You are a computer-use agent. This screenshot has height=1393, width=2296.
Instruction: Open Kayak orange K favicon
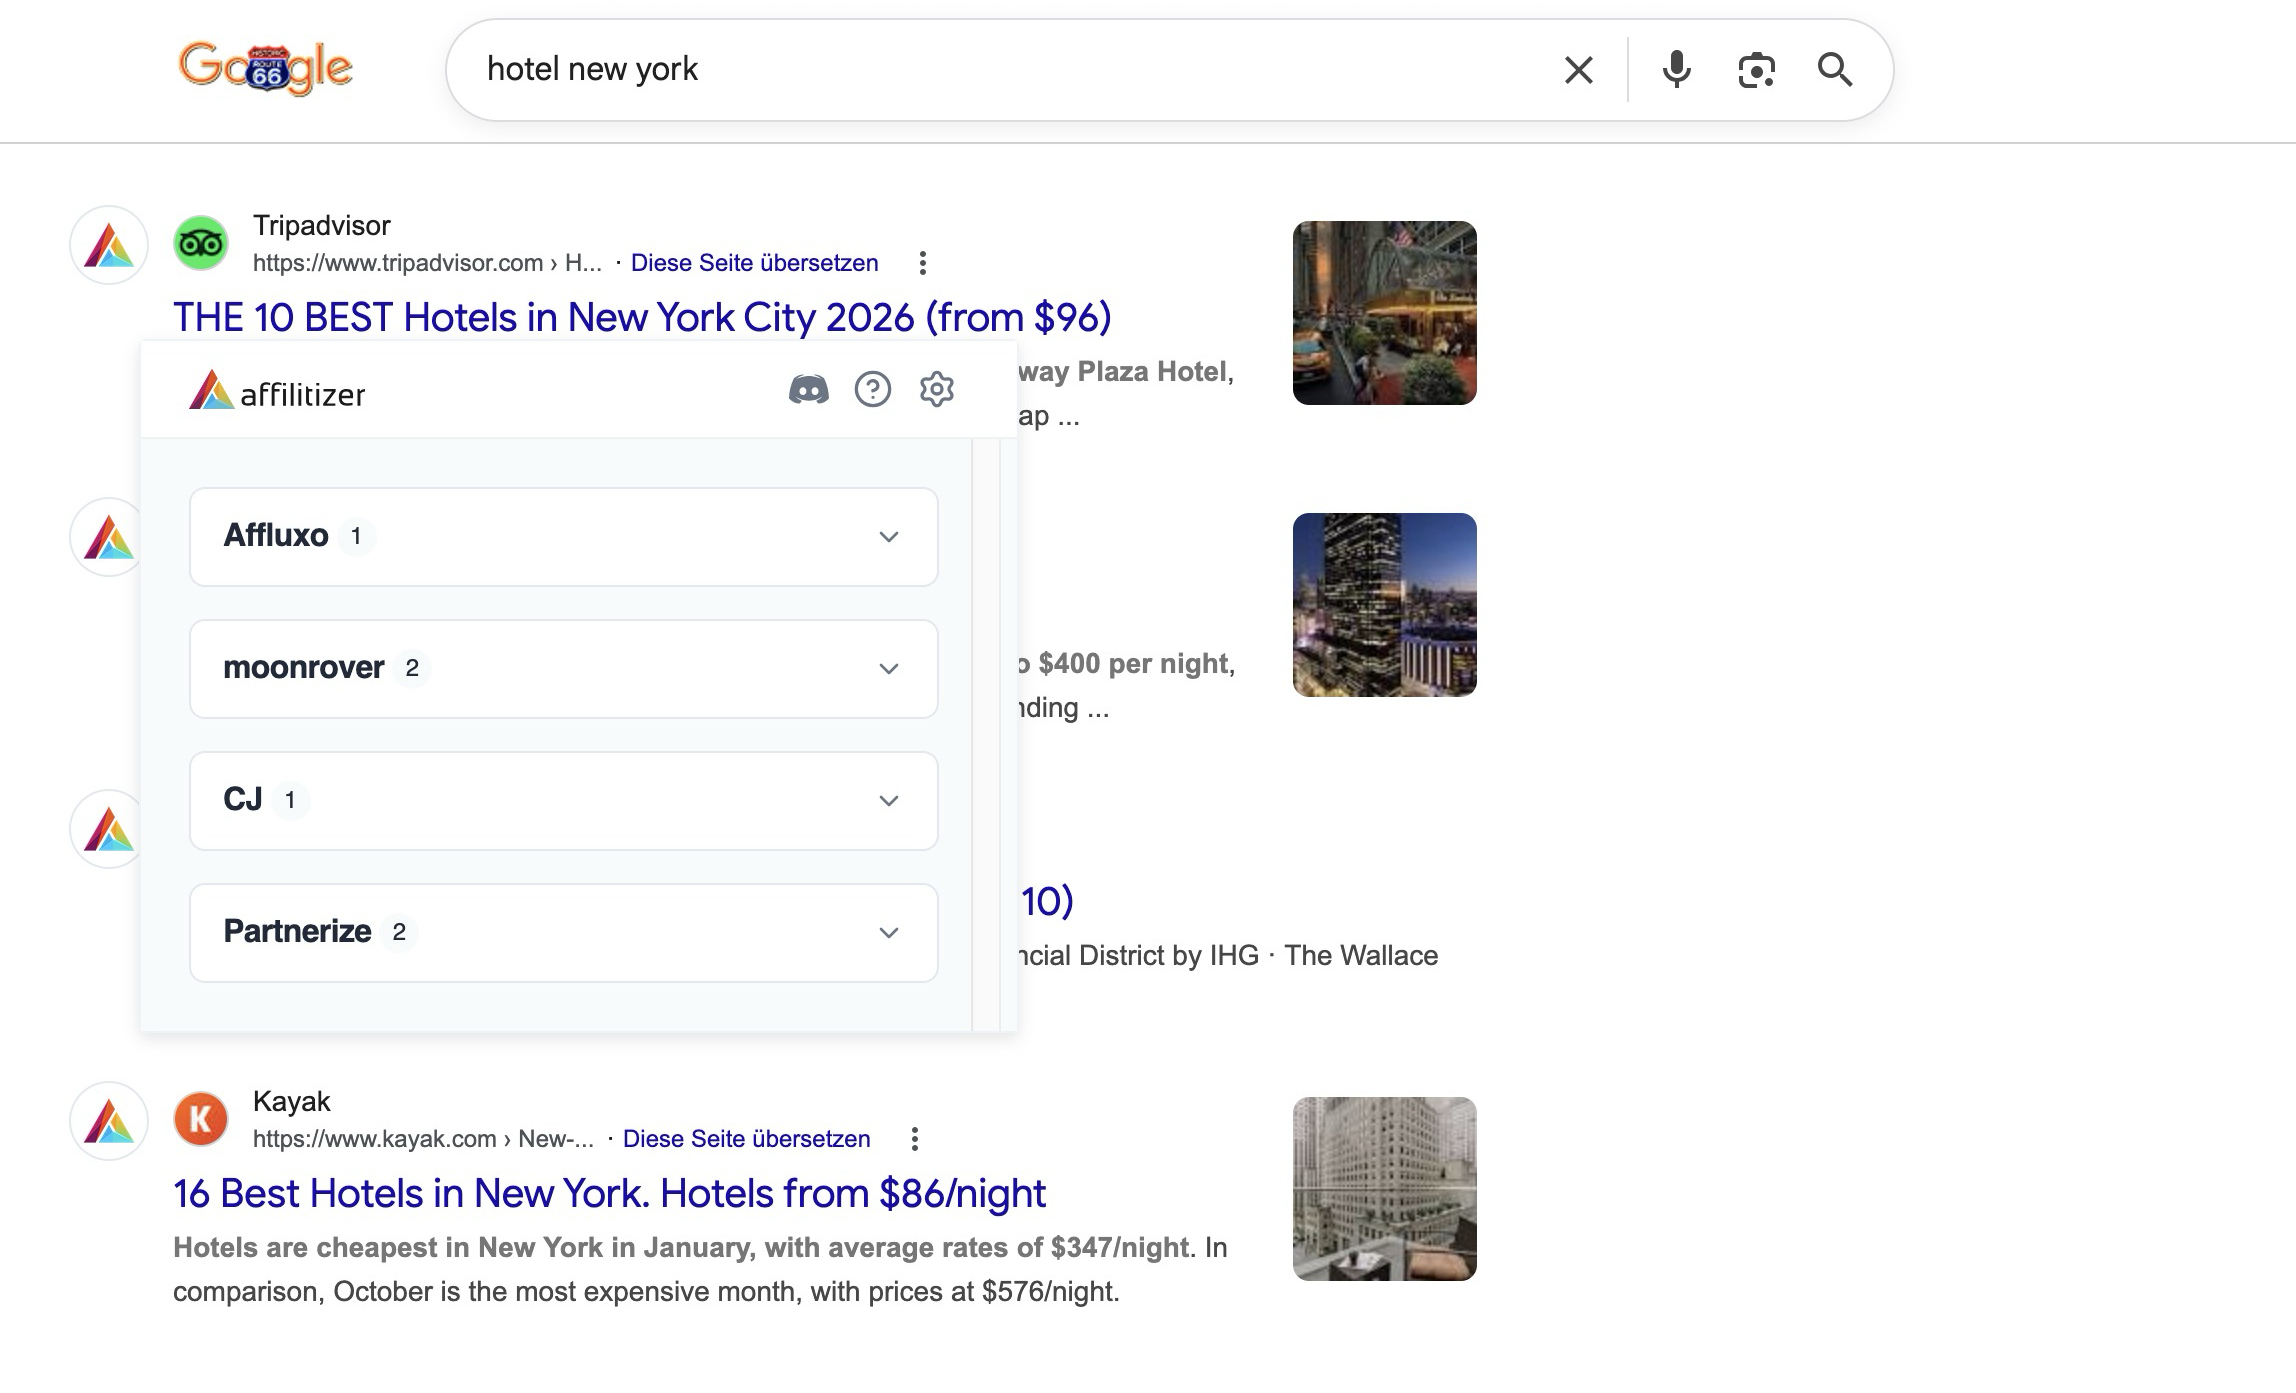pos(201,1119)
